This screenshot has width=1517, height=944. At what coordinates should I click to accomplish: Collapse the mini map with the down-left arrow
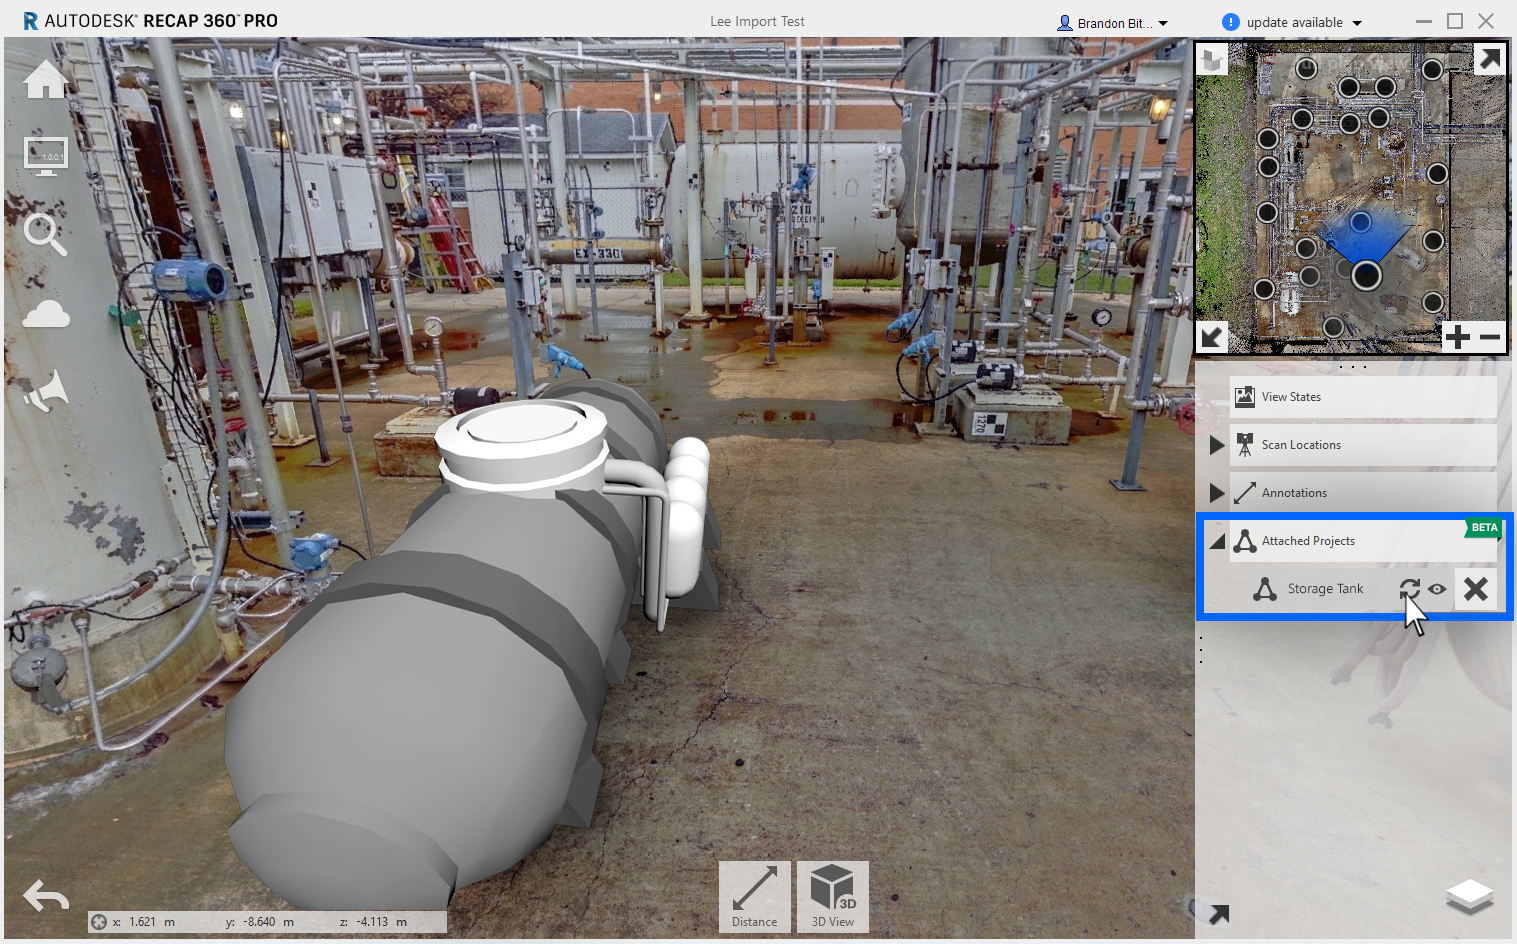click(1212, 337)
